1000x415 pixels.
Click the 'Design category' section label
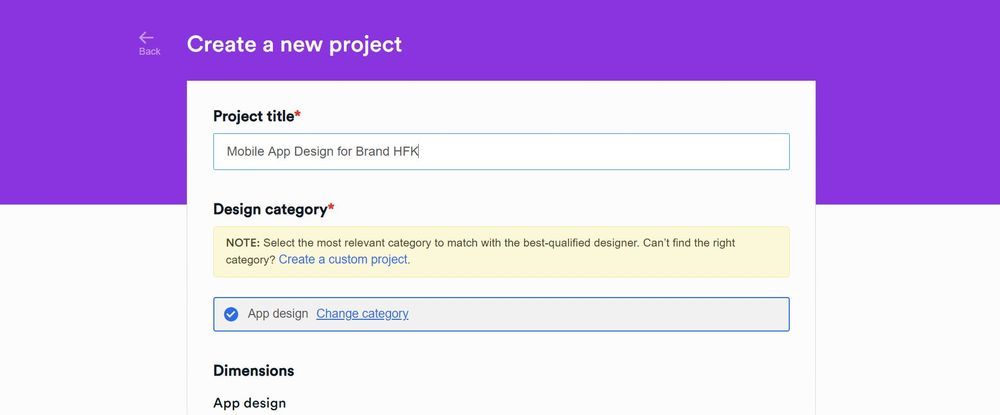[270, 209]
